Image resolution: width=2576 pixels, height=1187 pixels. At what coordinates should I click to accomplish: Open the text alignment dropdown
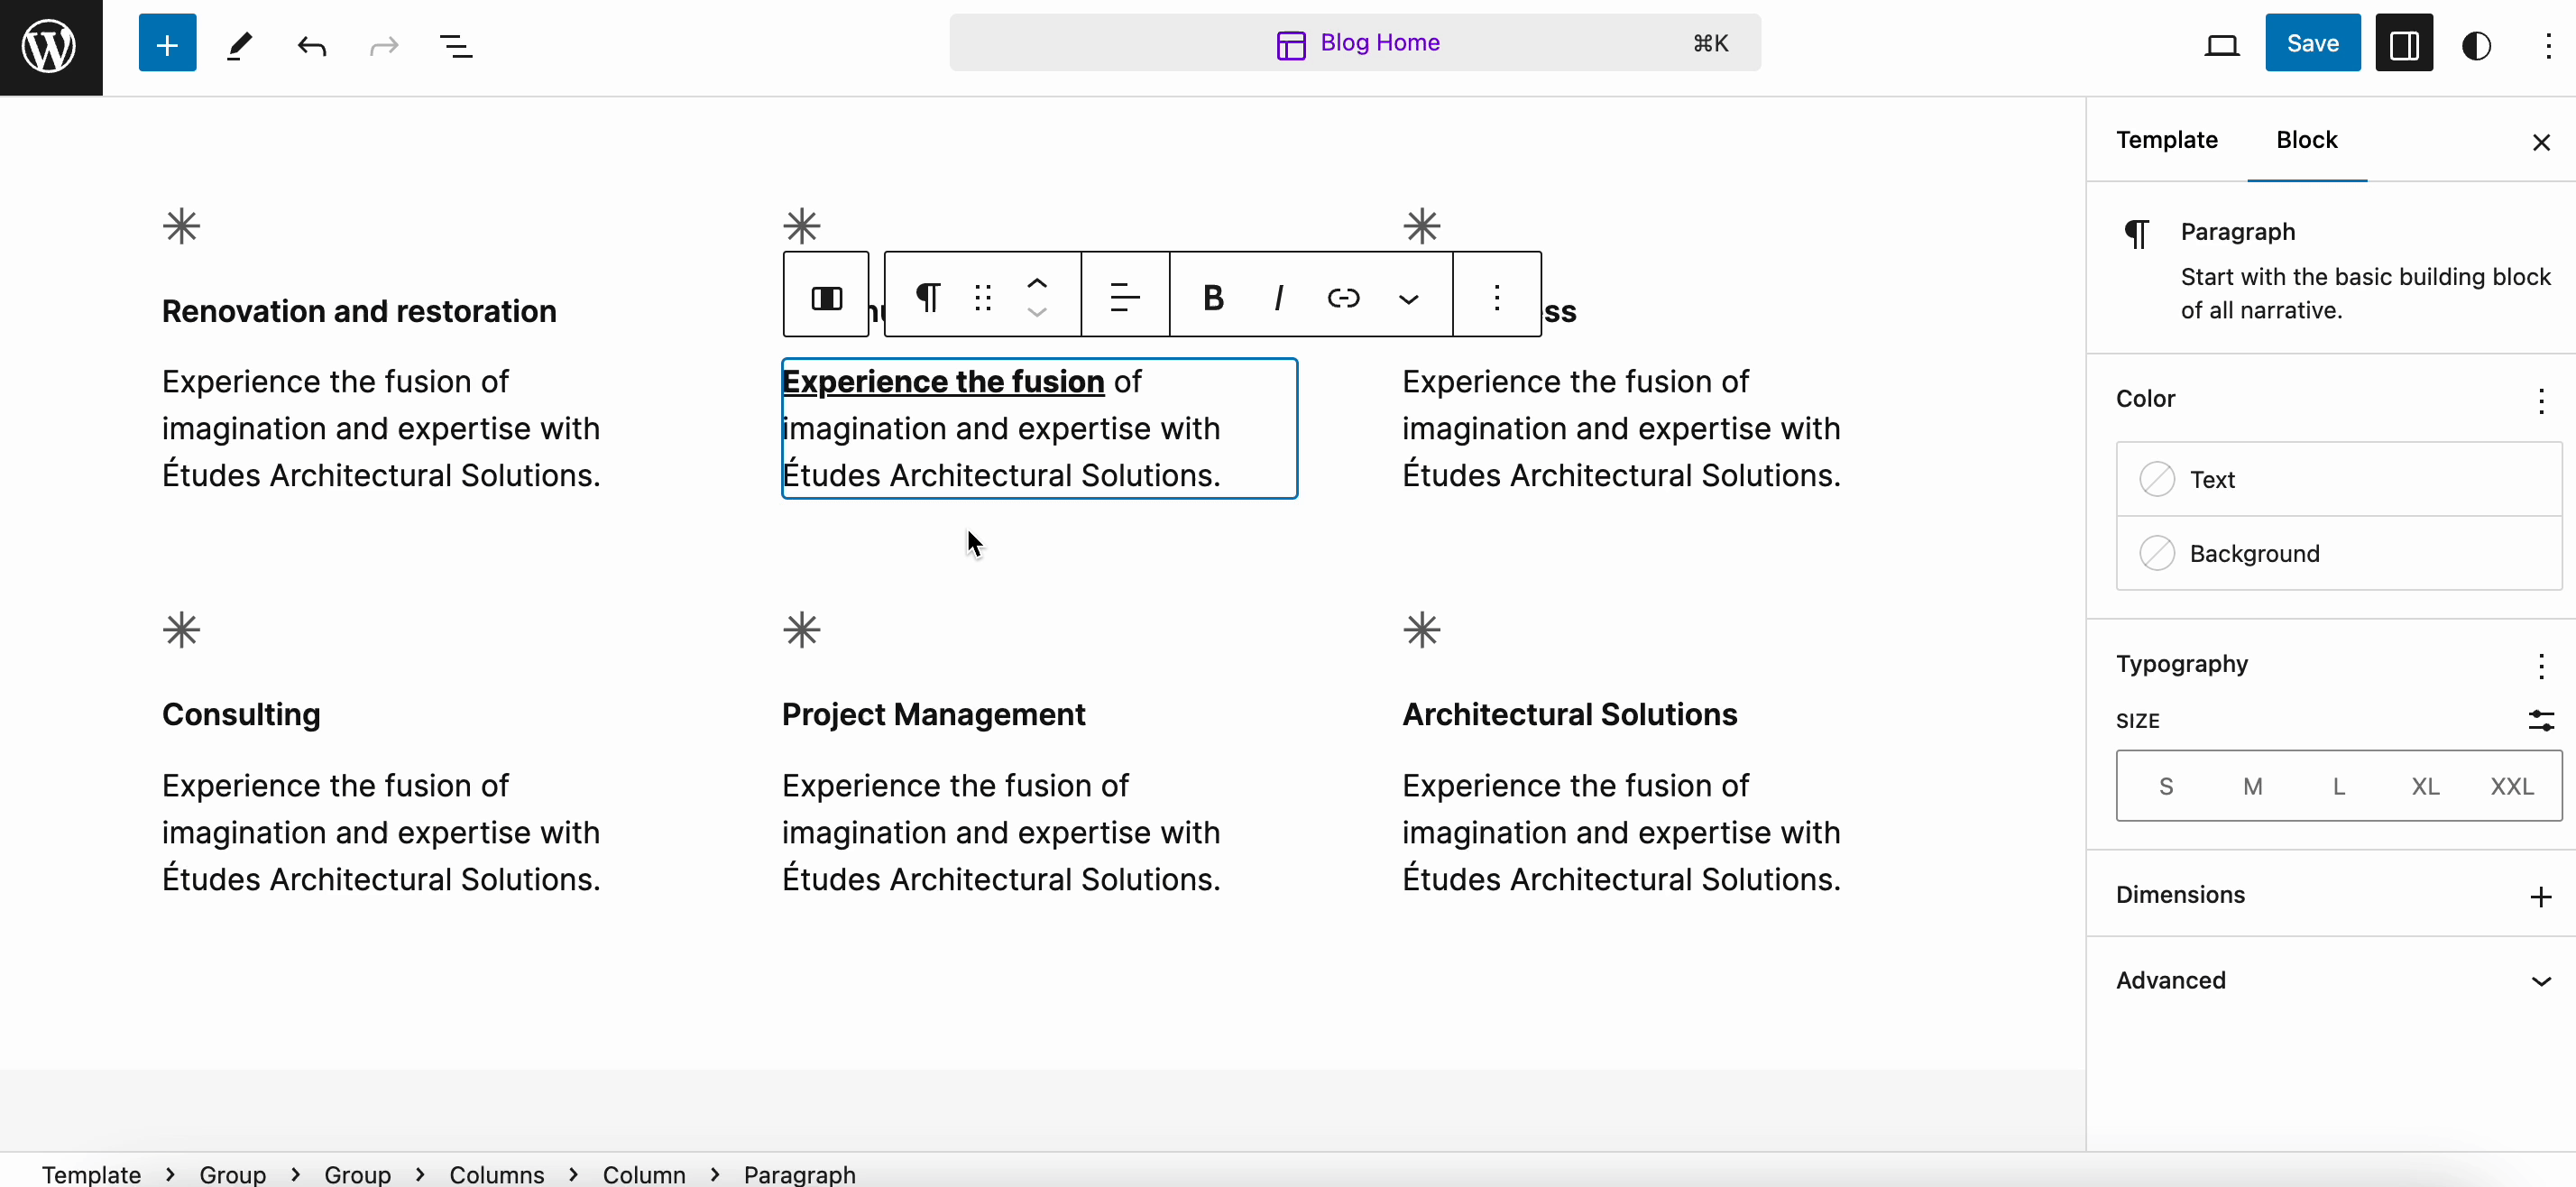tap(1125, 297)
